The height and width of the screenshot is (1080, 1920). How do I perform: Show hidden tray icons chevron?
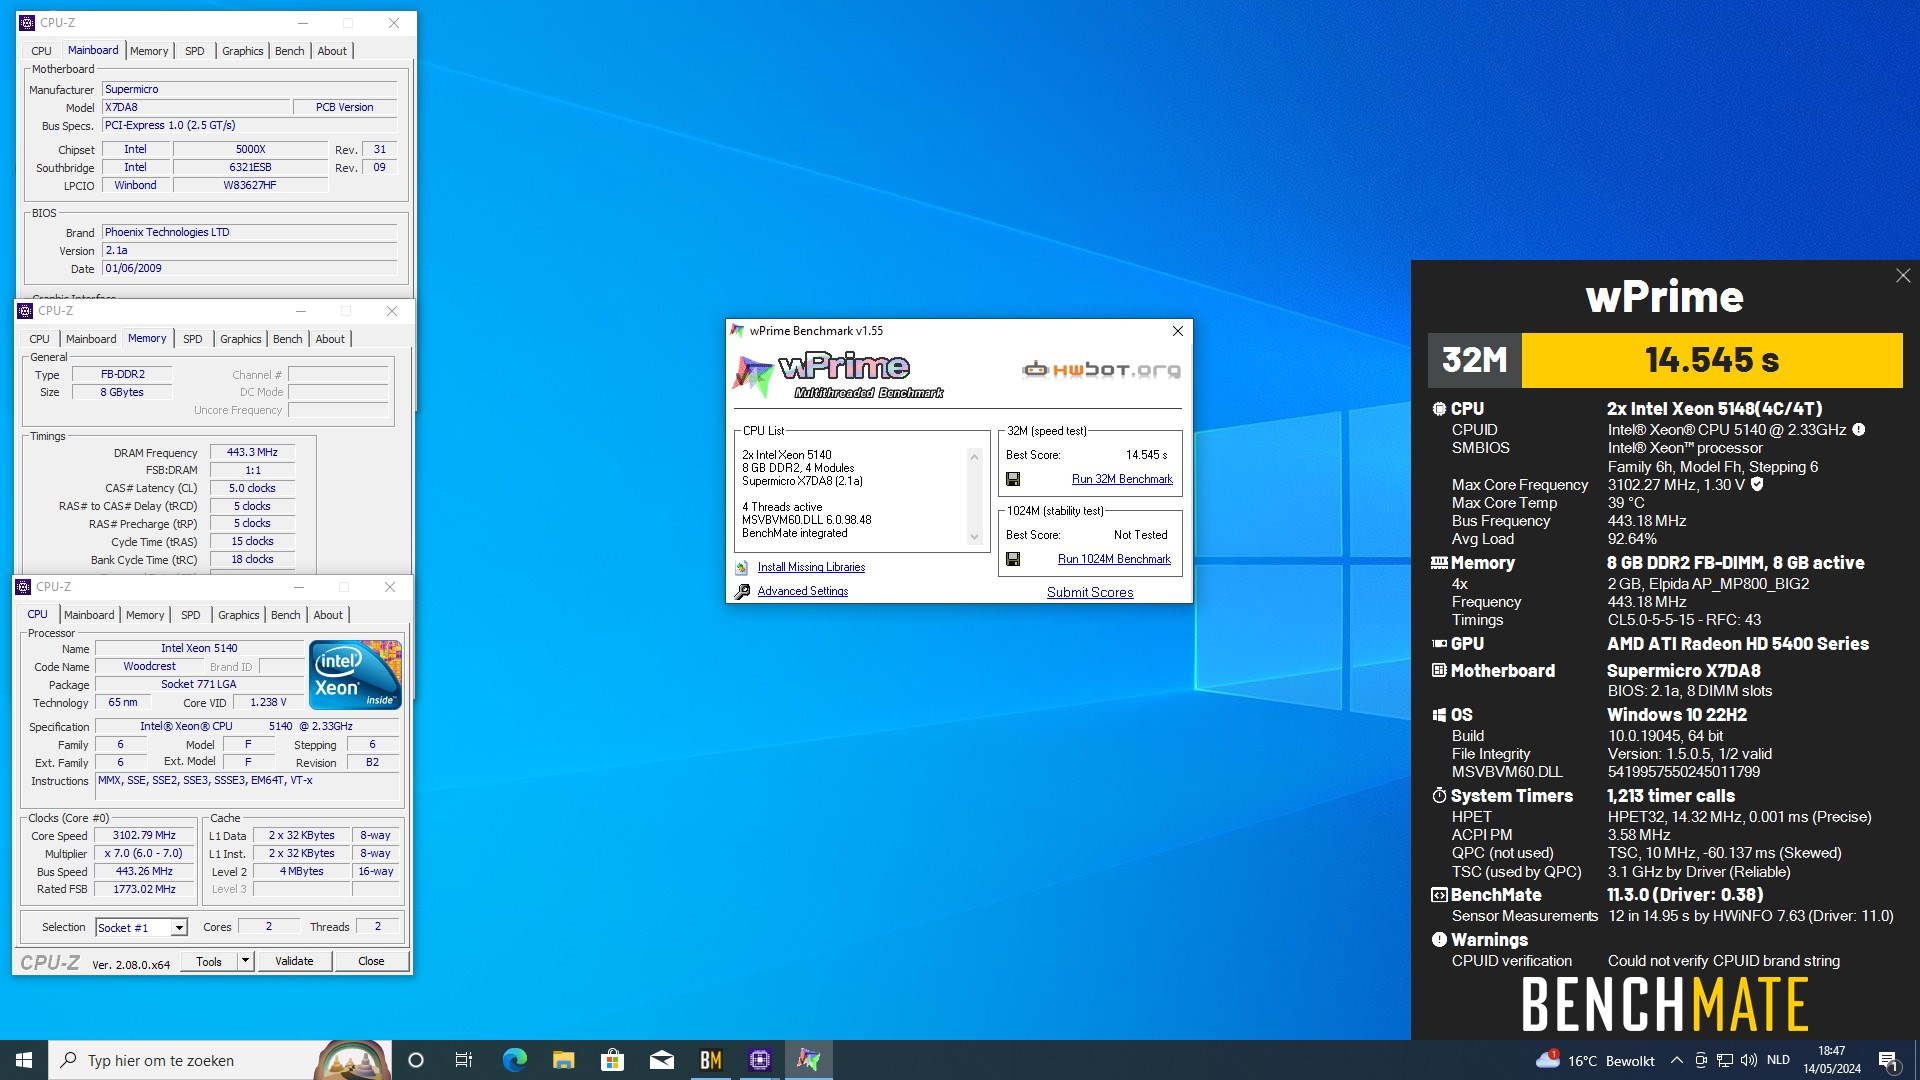[1677, 1060]
